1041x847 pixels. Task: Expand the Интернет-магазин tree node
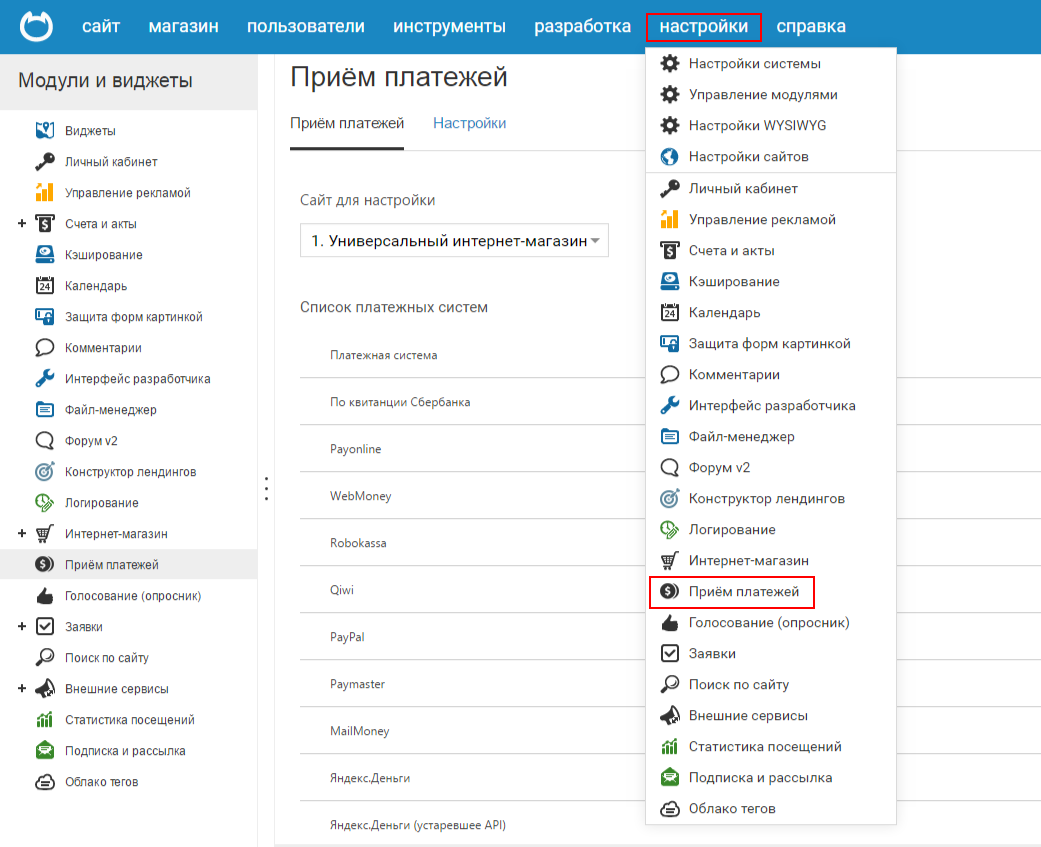tap(22, 533)
